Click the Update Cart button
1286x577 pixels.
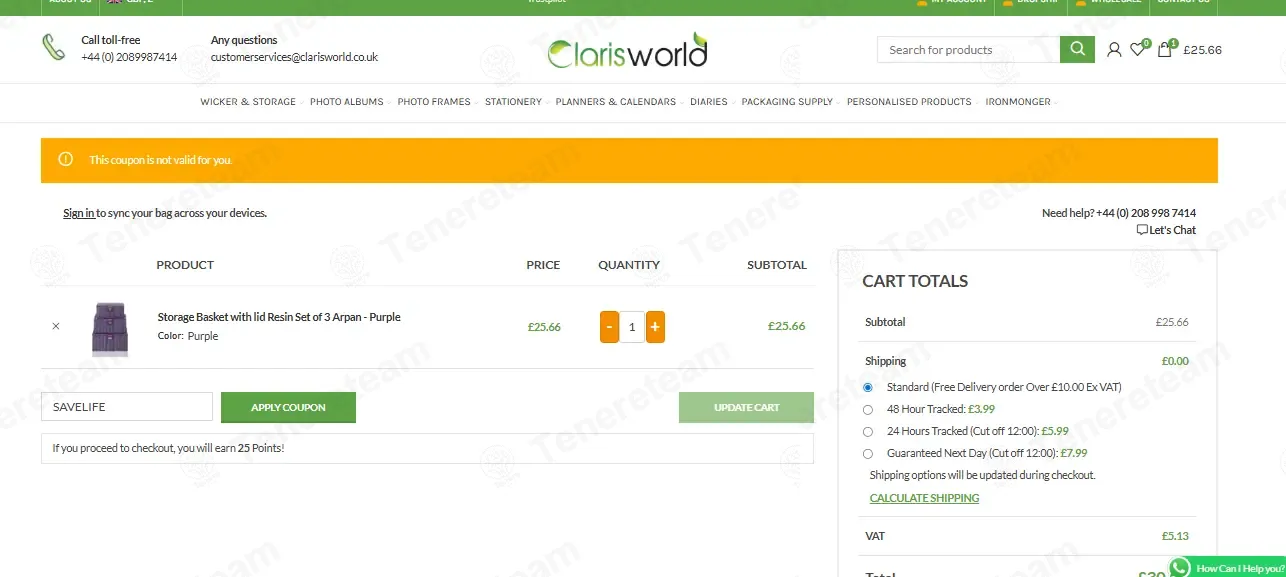(x=746, y=407)
